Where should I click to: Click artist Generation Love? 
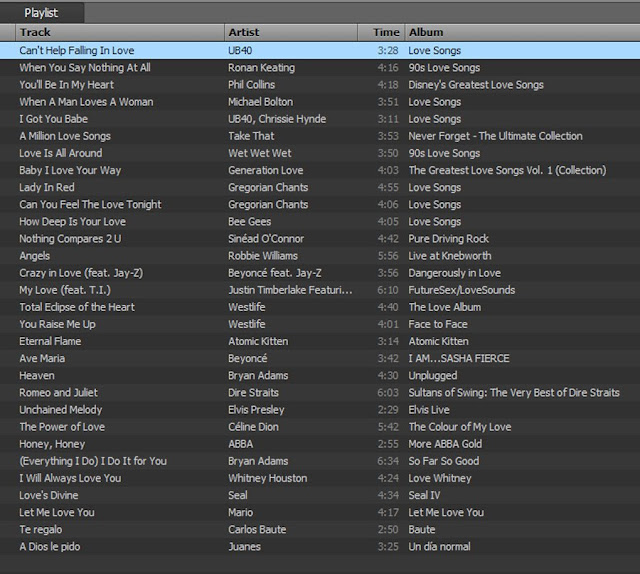[266, 170]
